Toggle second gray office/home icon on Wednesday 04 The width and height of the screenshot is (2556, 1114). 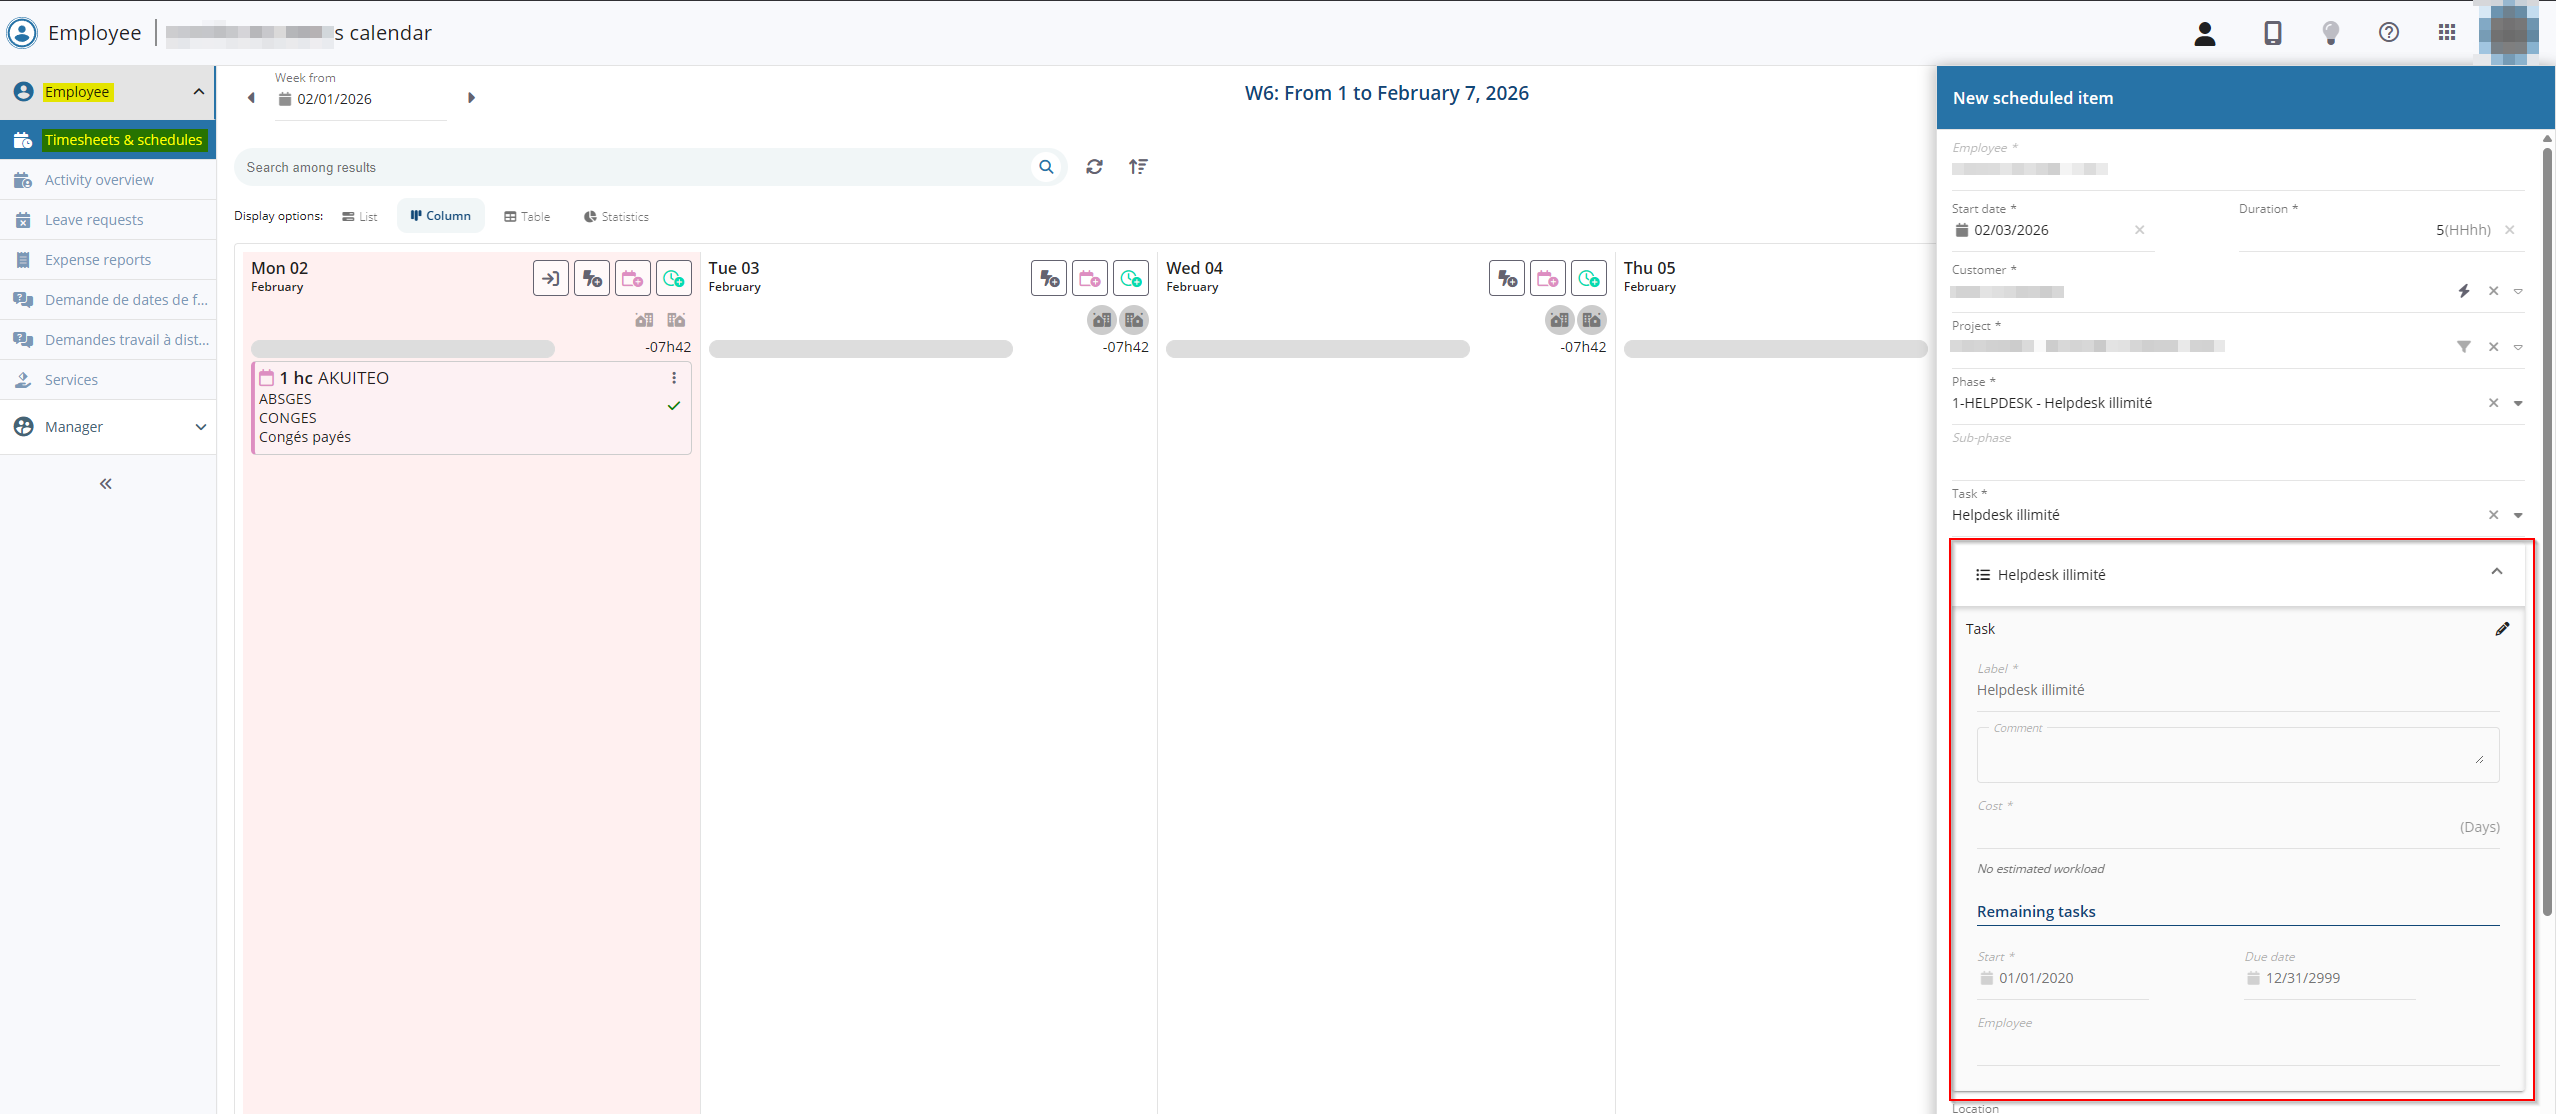pos(1591,320)
